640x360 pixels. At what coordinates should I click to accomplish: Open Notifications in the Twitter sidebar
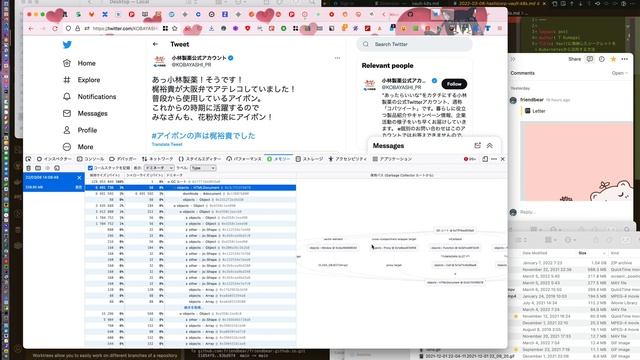click(x=90, y=97)
